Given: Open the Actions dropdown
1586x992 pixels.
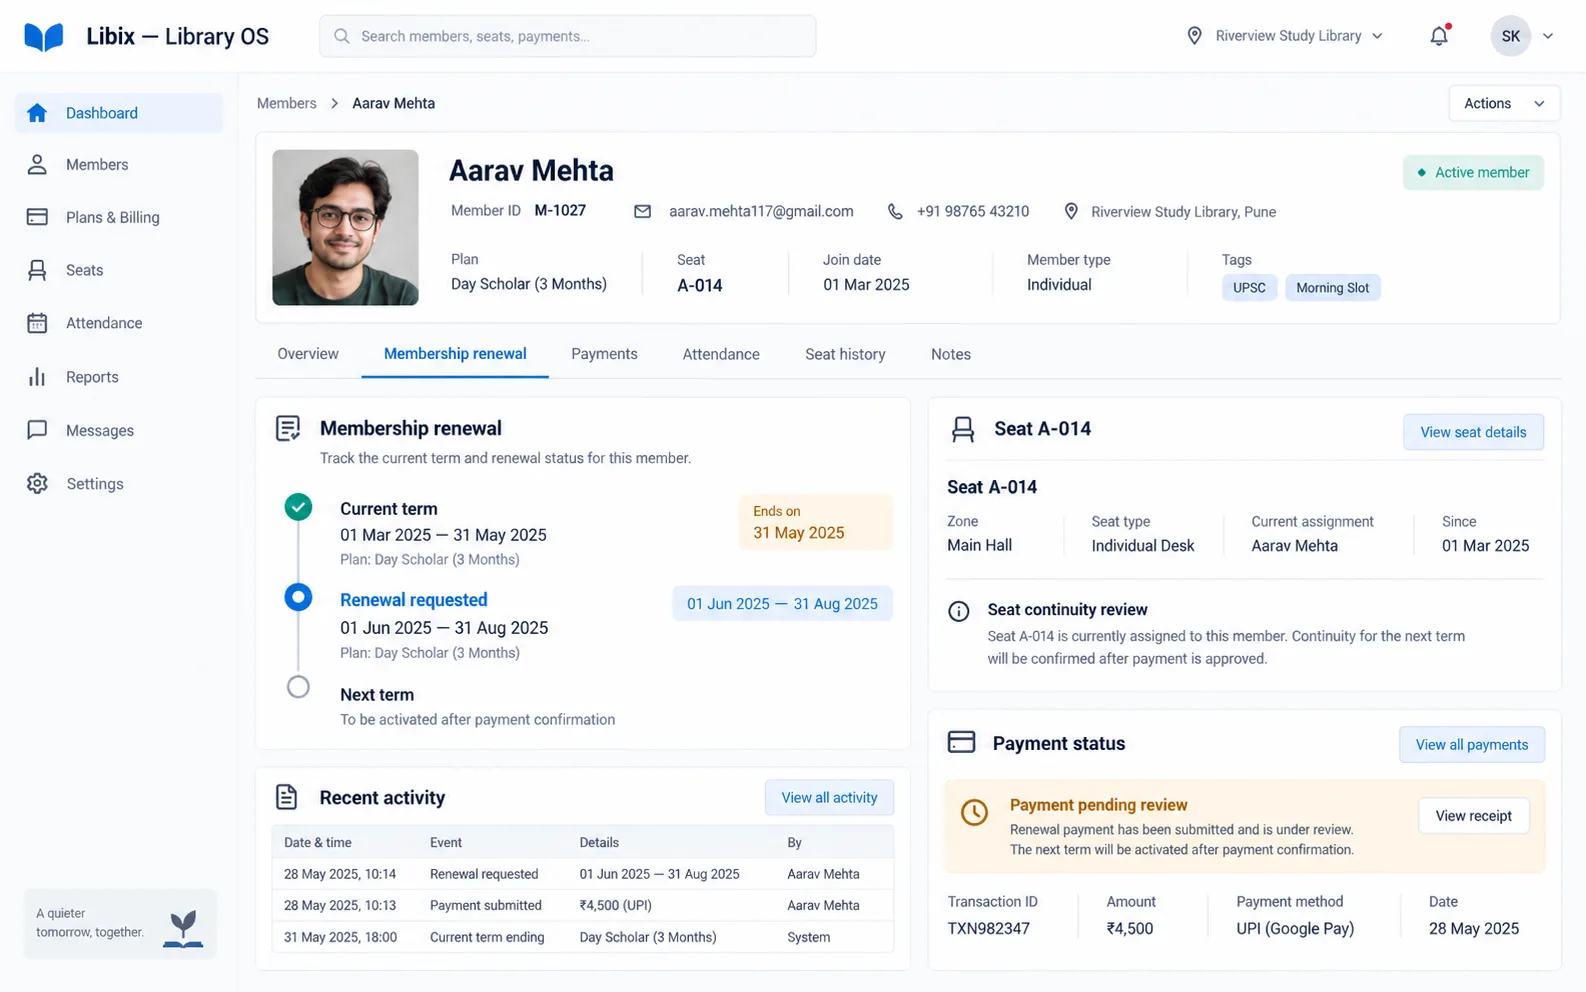Looking at the screenshot, I should pyautogui.click(x=1504, y=103).
